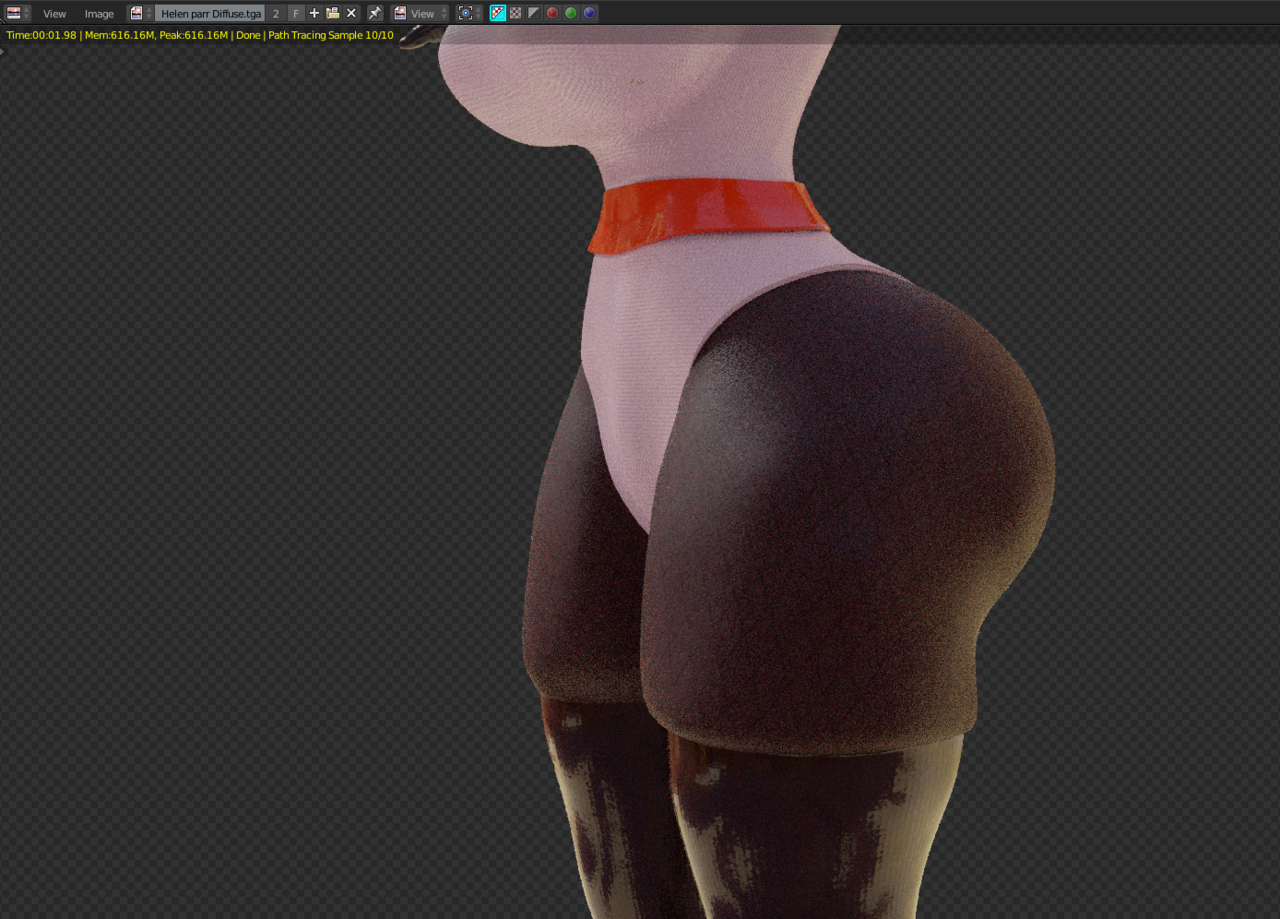Show green channel only
1280x919 pixels.
point(571,13)
